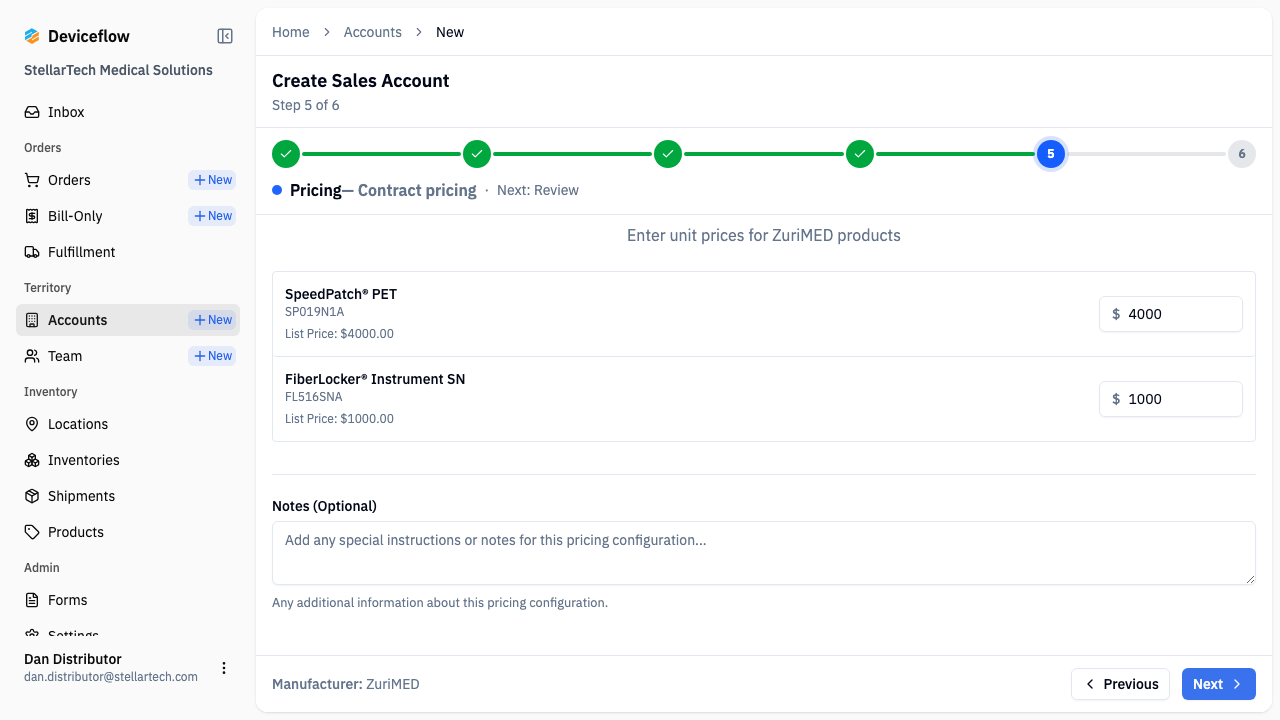The width and height of the screenshot is (1280, 720).
Task: Click inside the Notes text area
Action: [763, 552]
